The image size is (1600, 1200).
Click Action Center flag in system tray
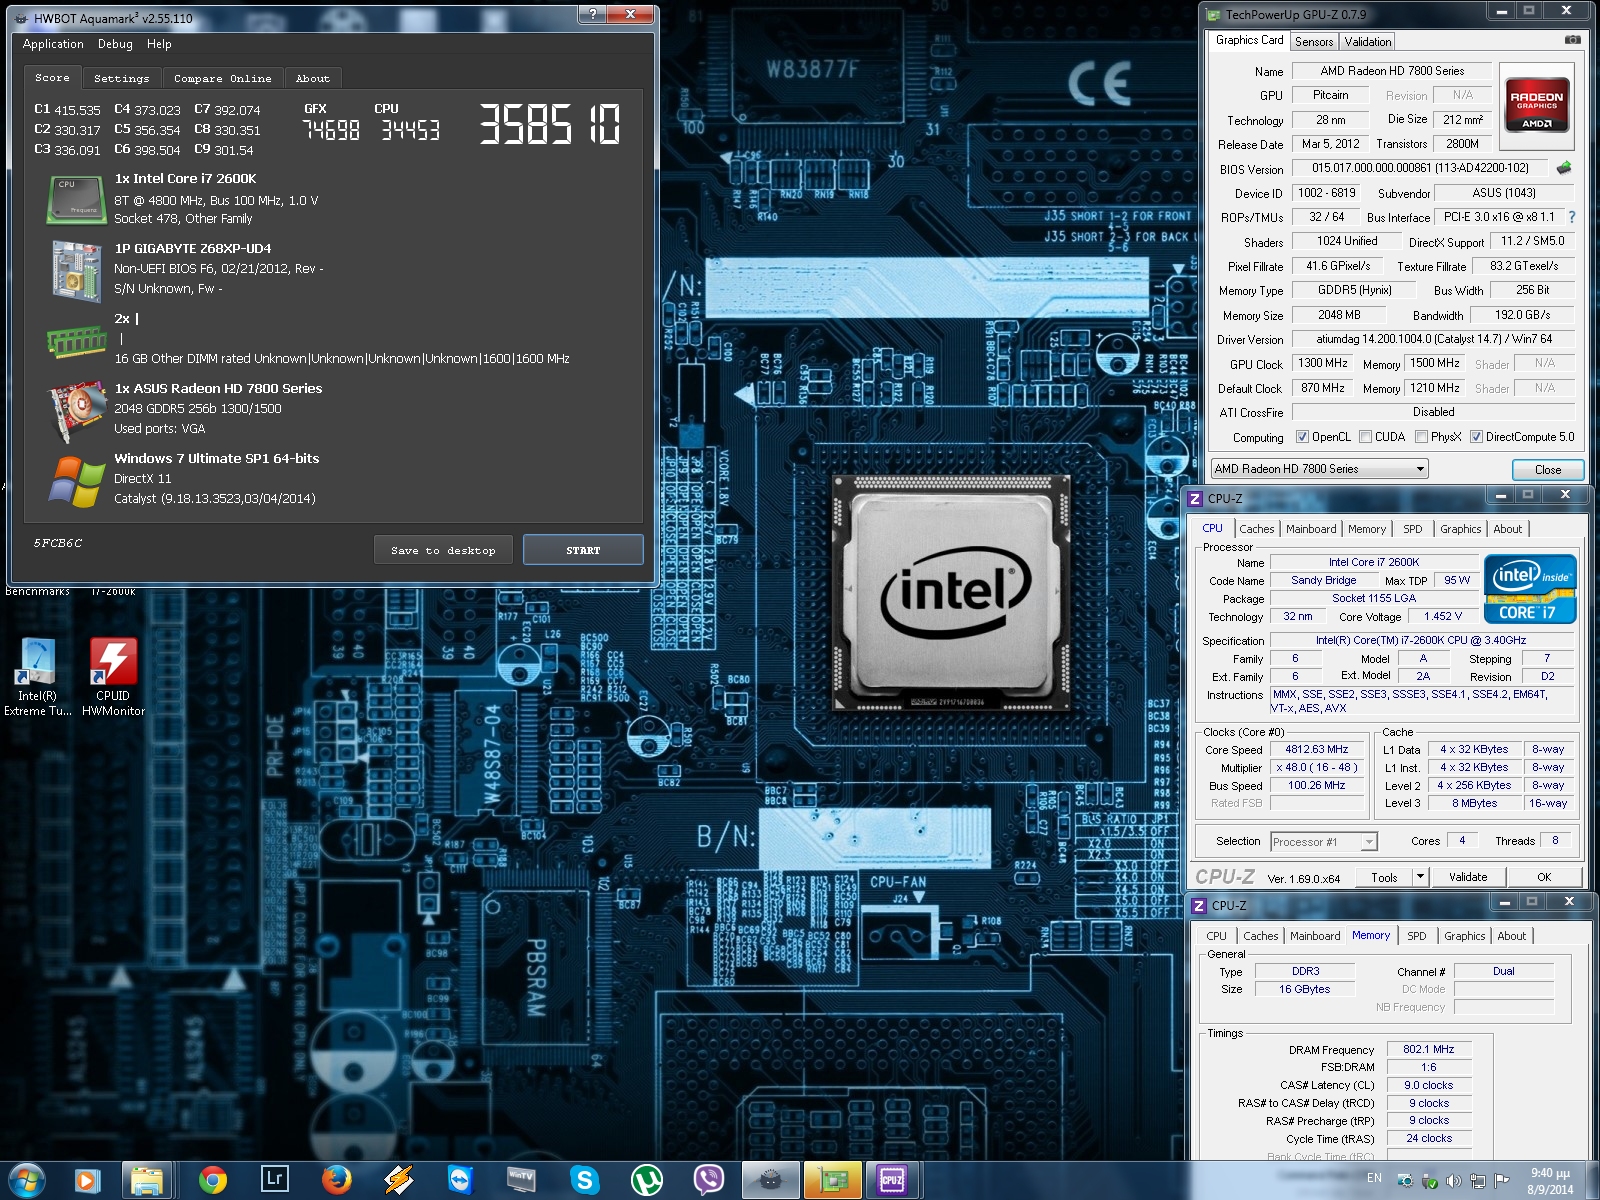click(1501, 1181)
